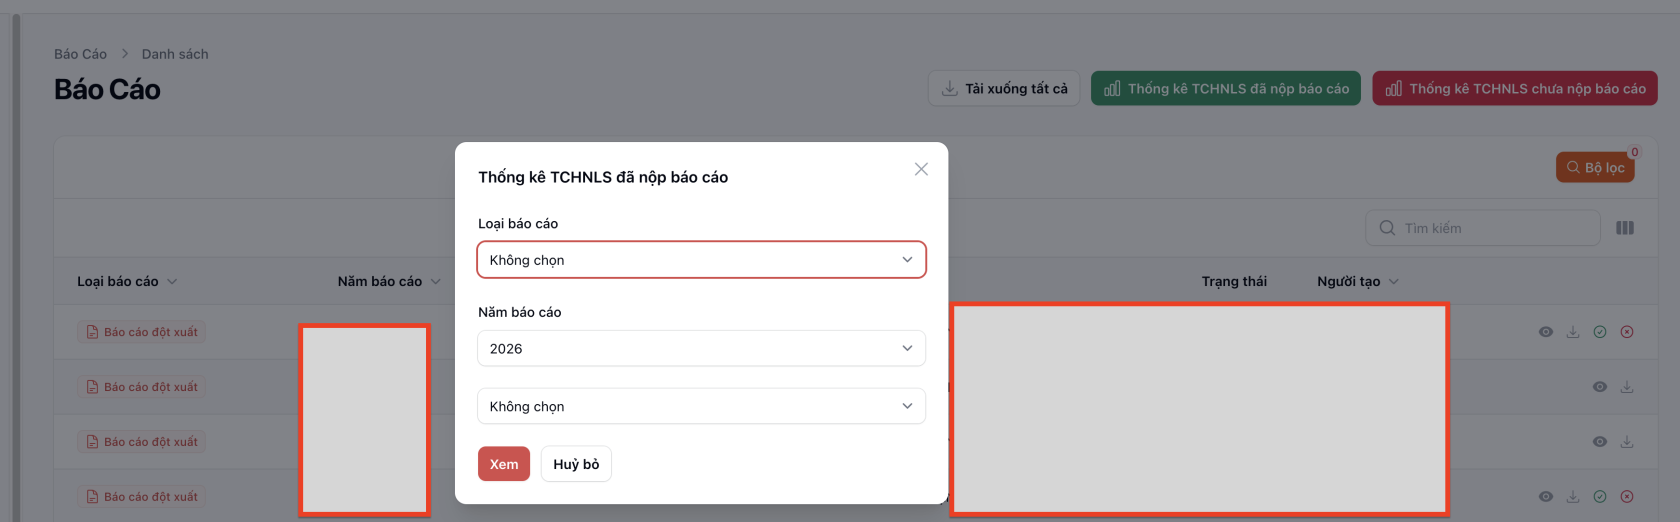Viewport: 1680px width, 522px height.
Task: Approve the first report with checkmark icon
Action: click(1600, 332)
